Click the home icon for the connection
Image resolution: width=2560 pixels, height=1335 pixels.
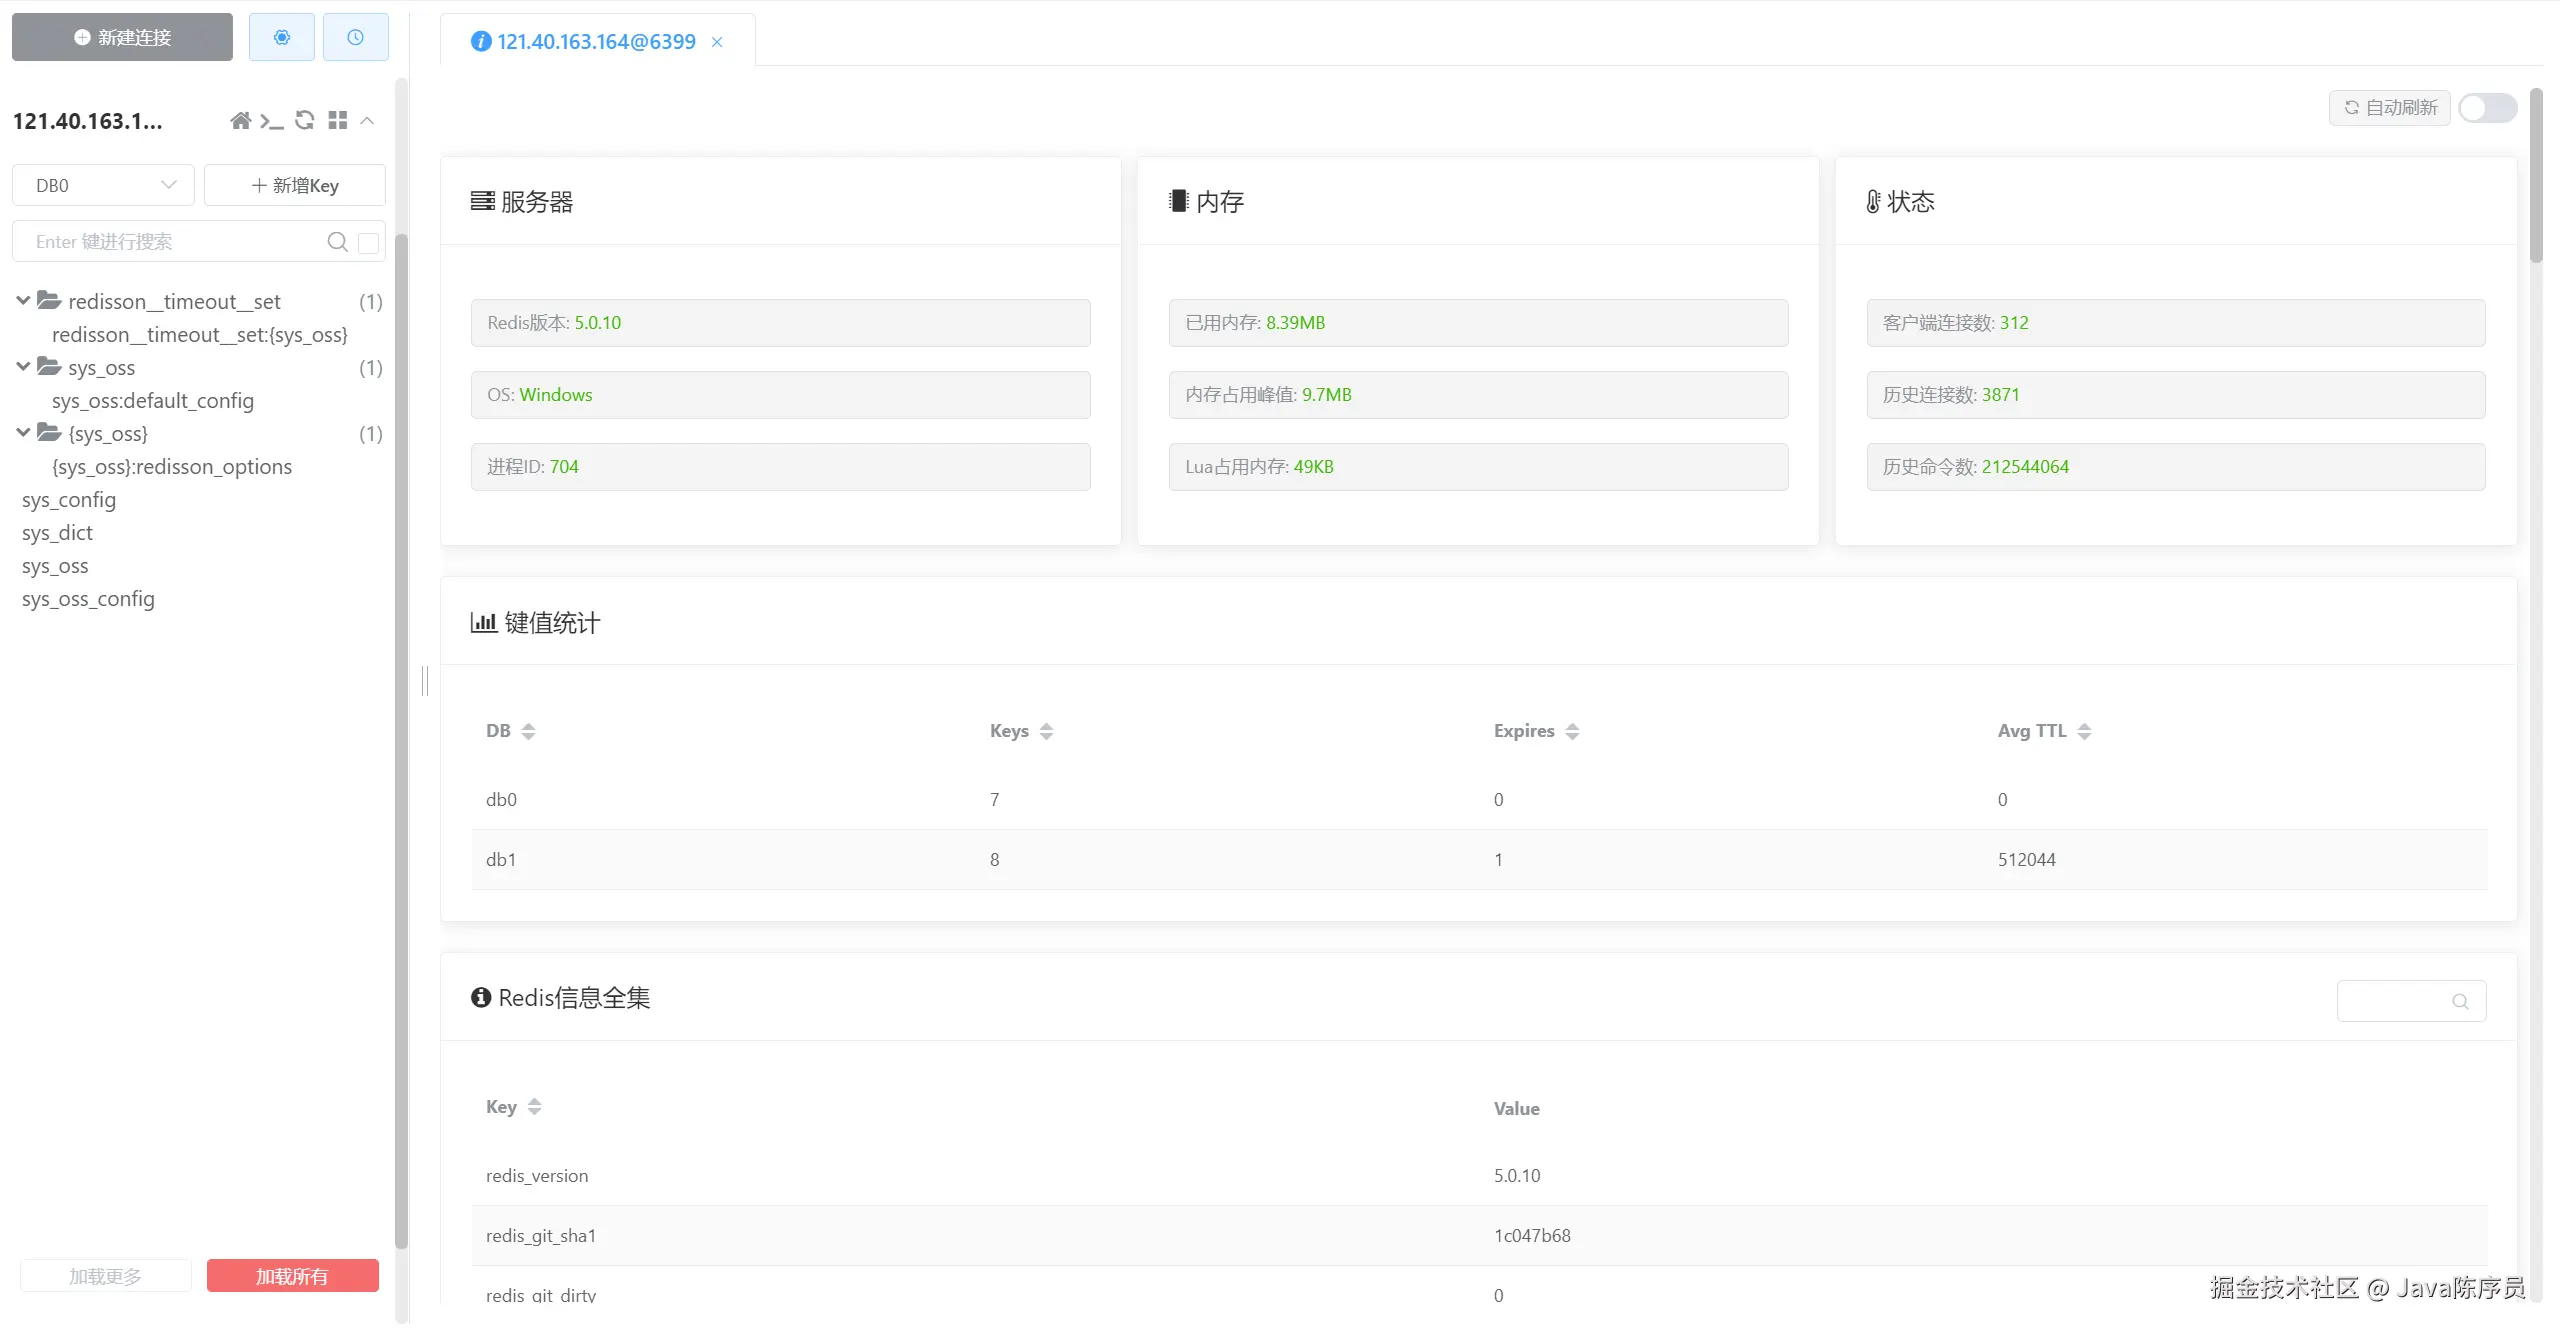pyautogui.click(x=240, y=121)
